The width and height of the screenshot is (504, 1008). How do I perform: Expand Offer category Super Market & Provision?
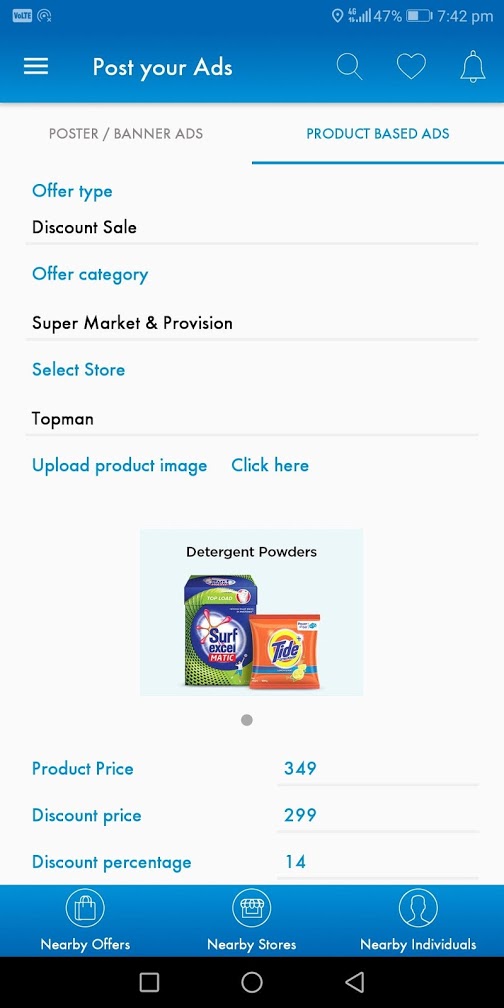252,323
